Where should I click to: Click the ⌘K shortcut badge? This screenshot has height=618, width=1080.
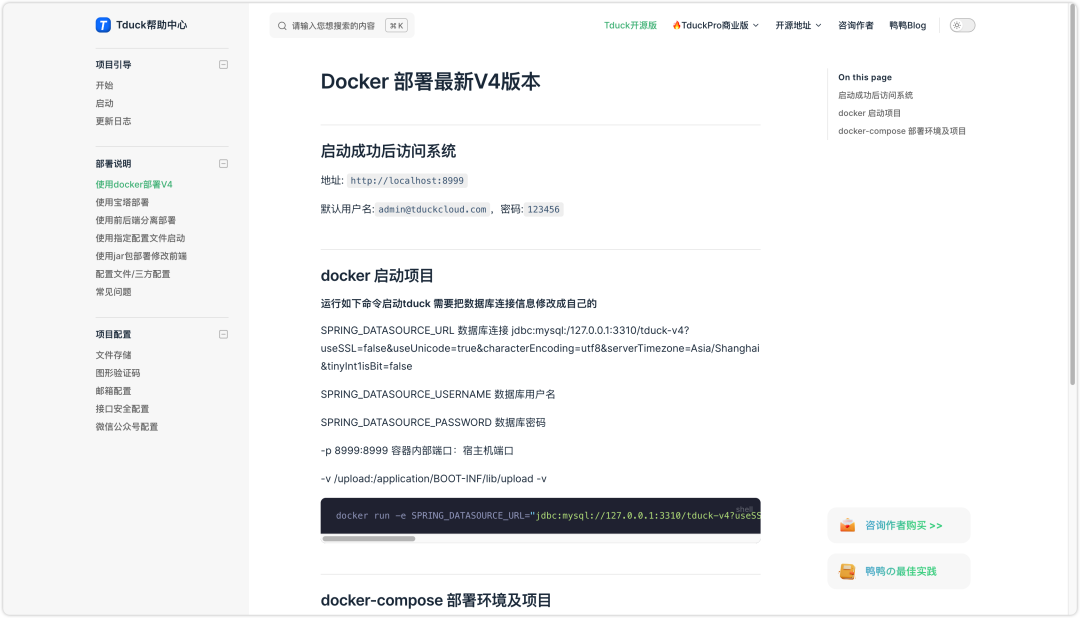396,26
